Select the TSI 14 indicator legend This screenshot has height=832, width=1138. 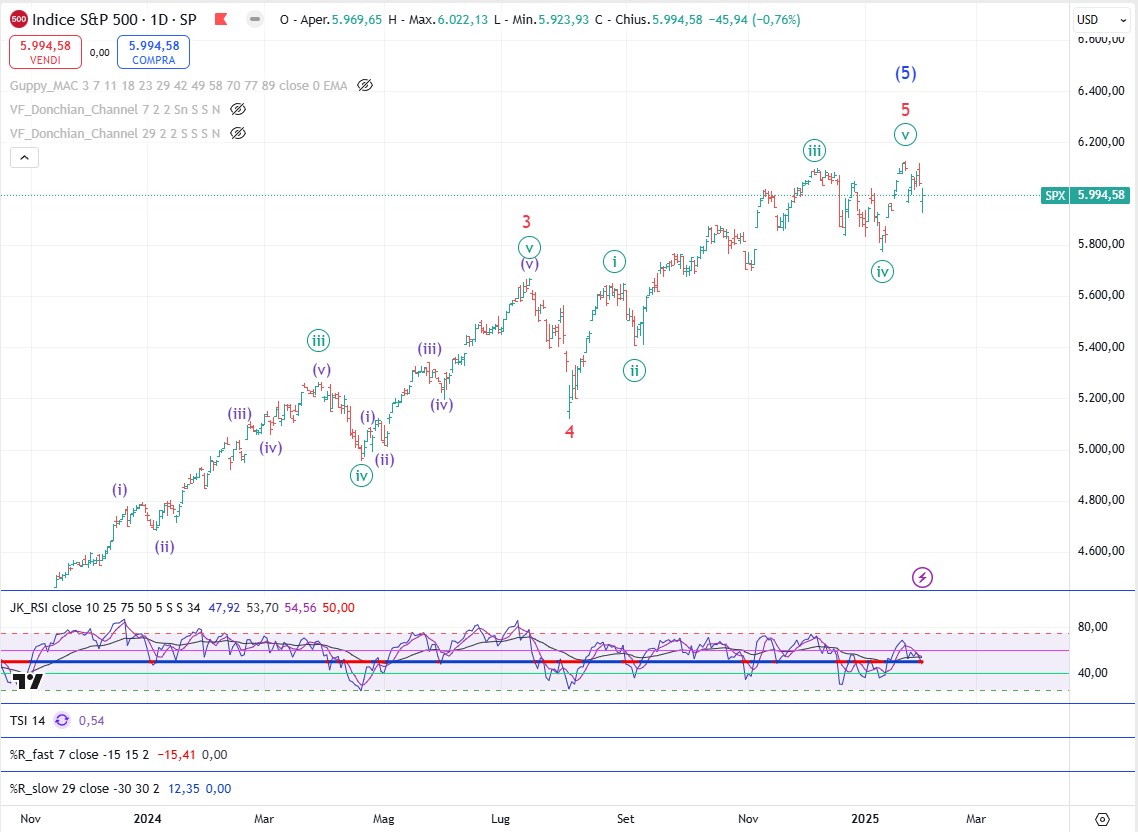[x=28, y=720]
